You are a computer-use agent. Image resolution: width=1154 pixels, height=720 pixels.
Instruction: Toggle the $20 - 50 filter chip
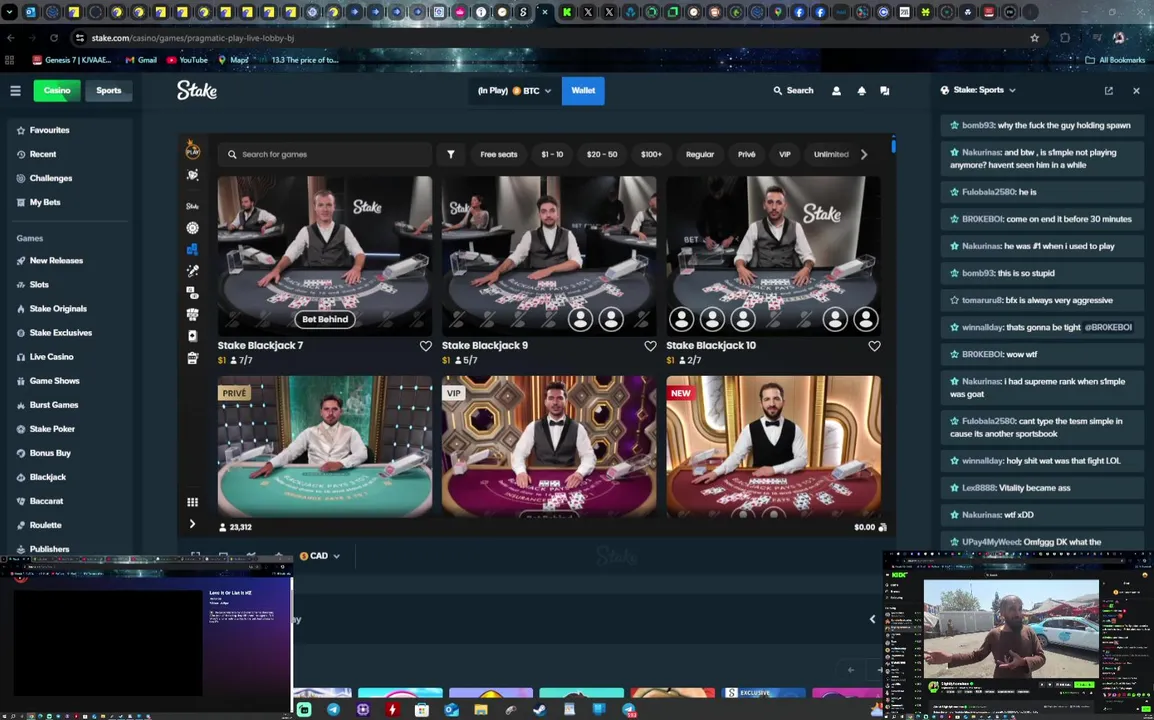(x=602, y=155)
